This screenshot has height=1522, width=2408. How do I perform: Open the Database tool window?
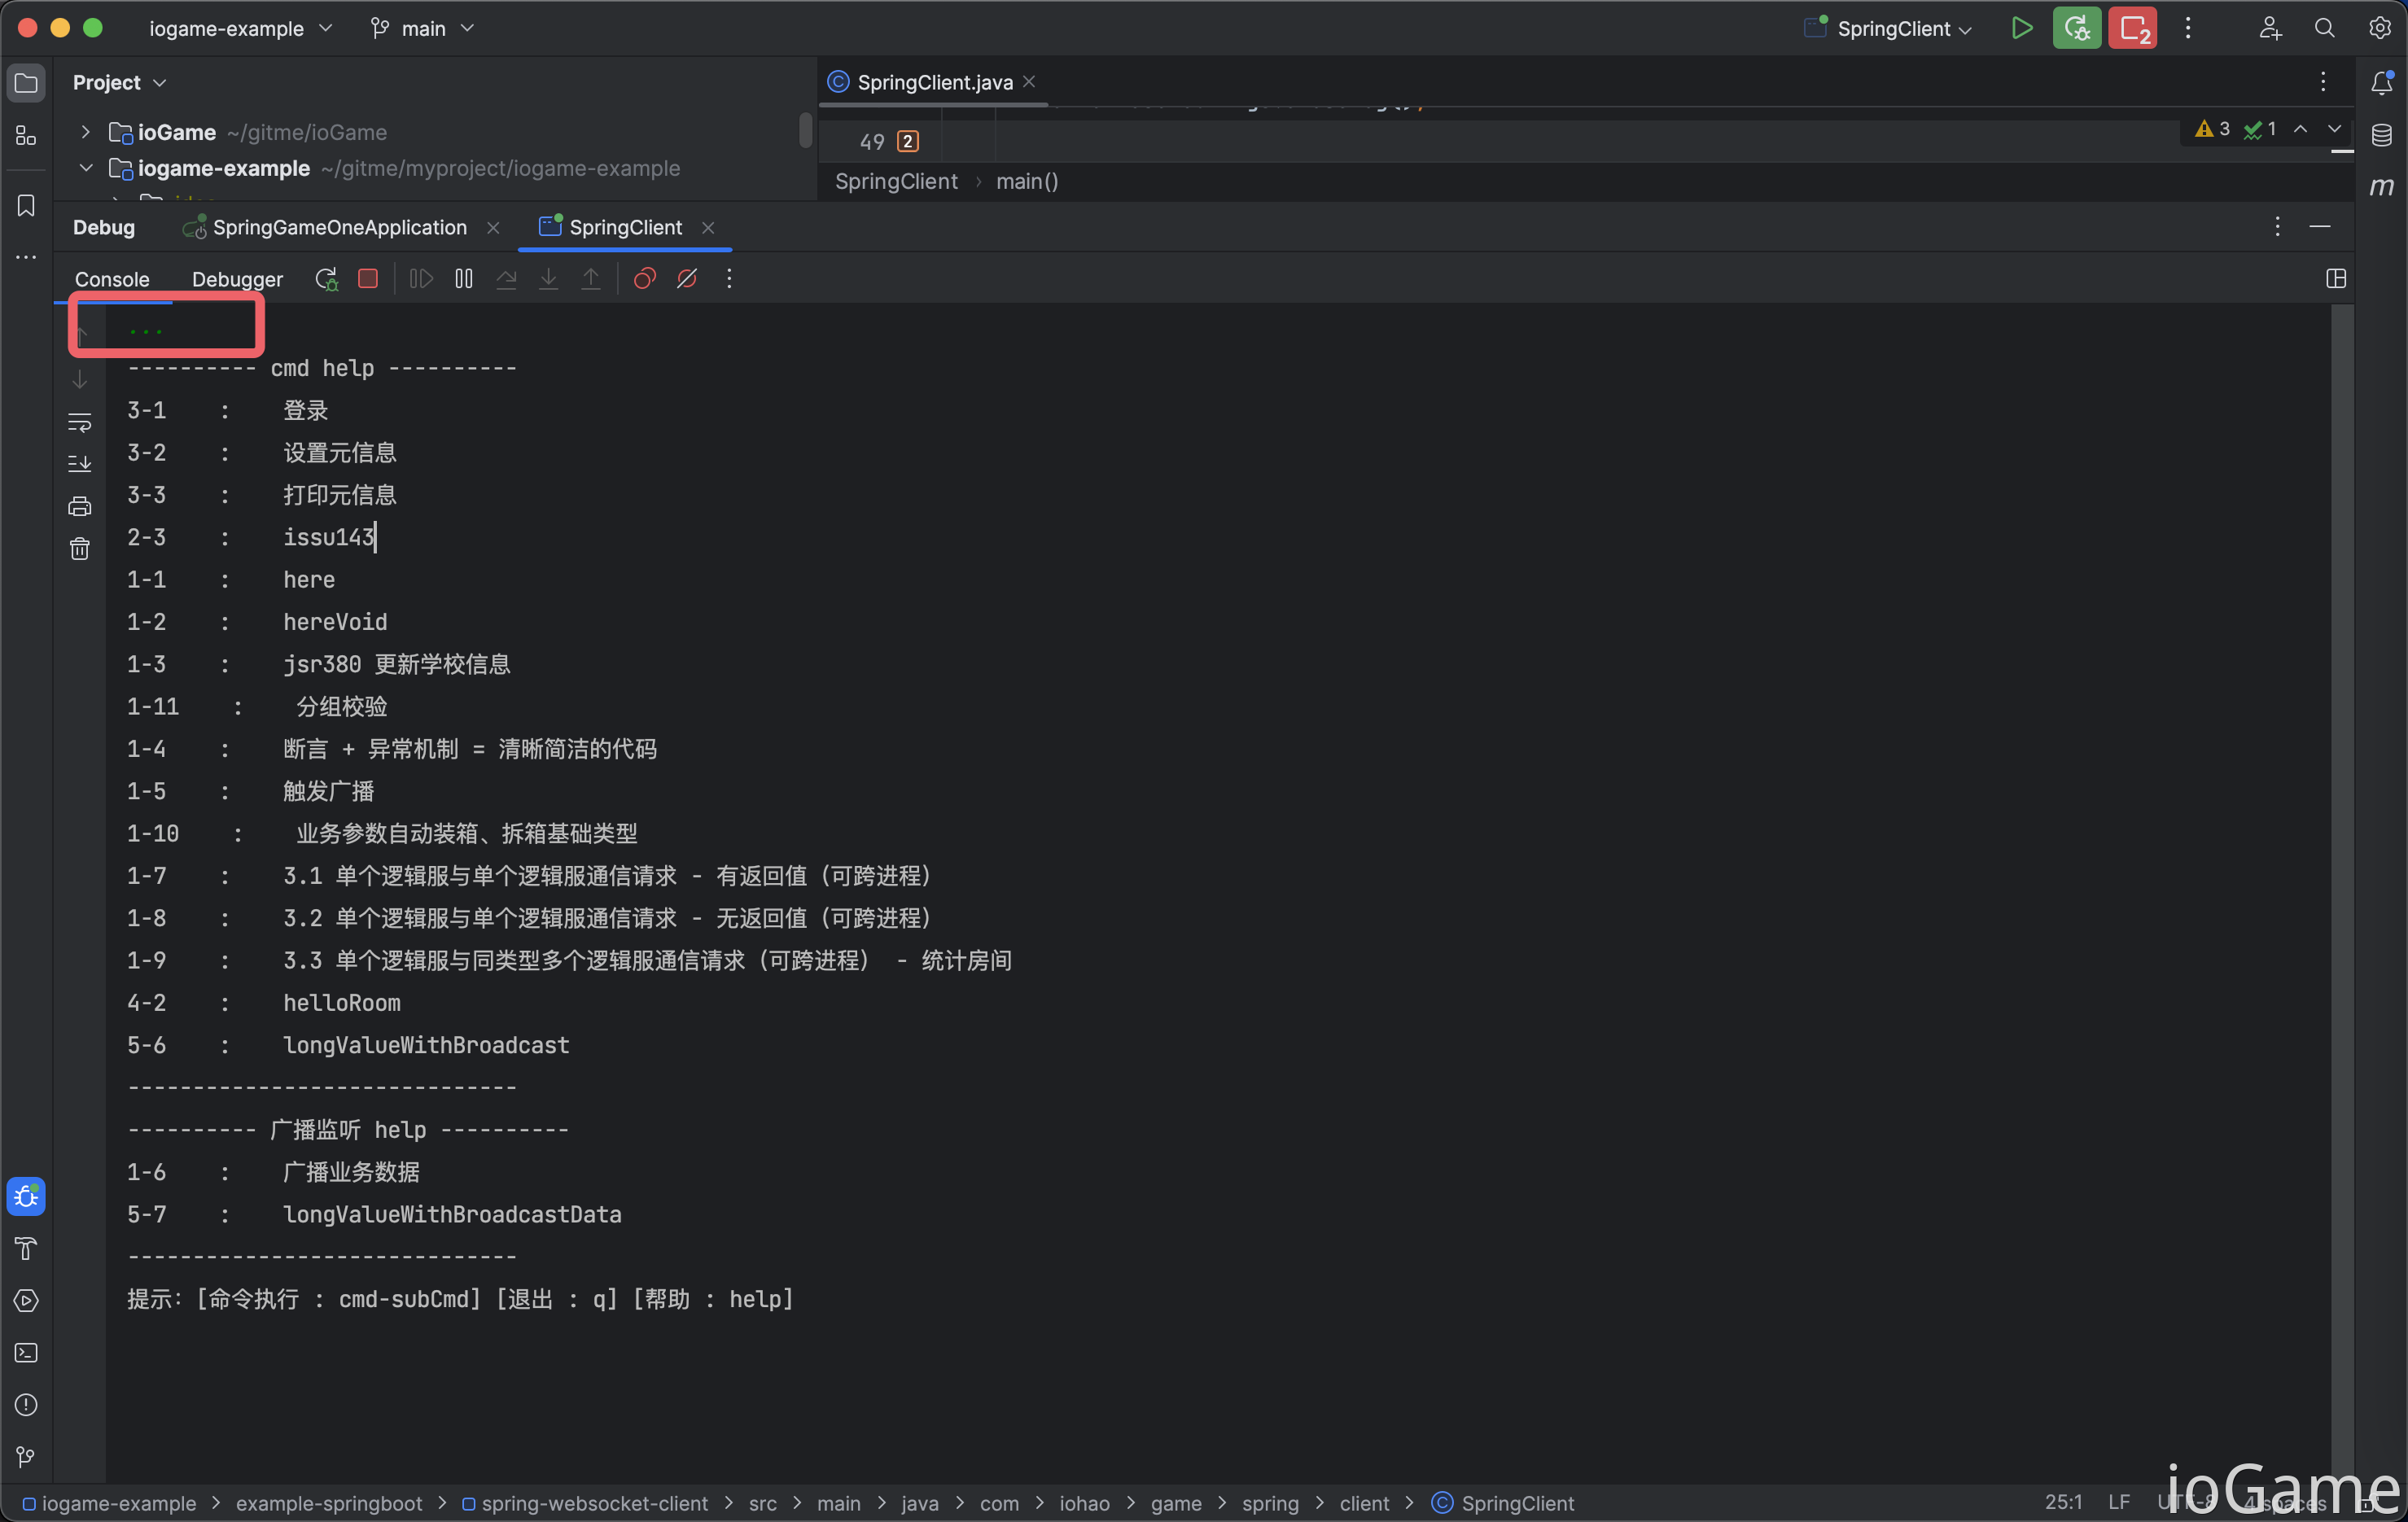pyautogui.click(x=2382, y=135)
